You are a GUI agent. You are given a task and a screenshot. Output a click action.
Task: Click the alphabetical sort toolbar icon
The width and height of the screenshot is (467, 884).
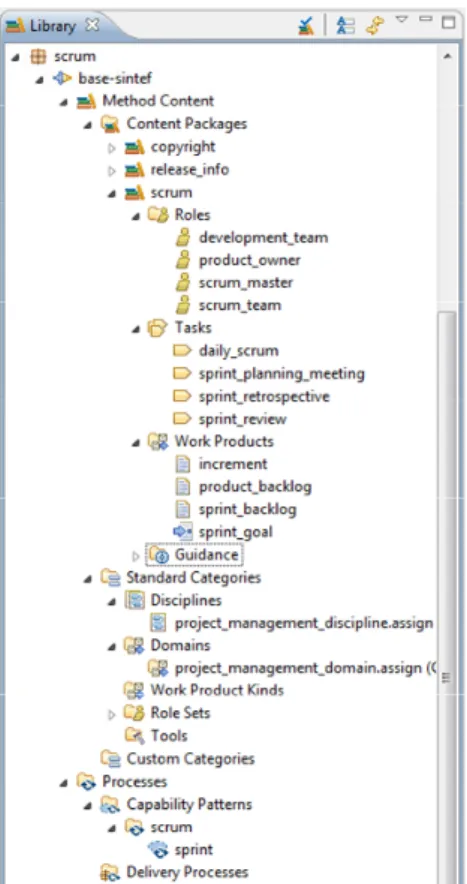click(345, 25)
